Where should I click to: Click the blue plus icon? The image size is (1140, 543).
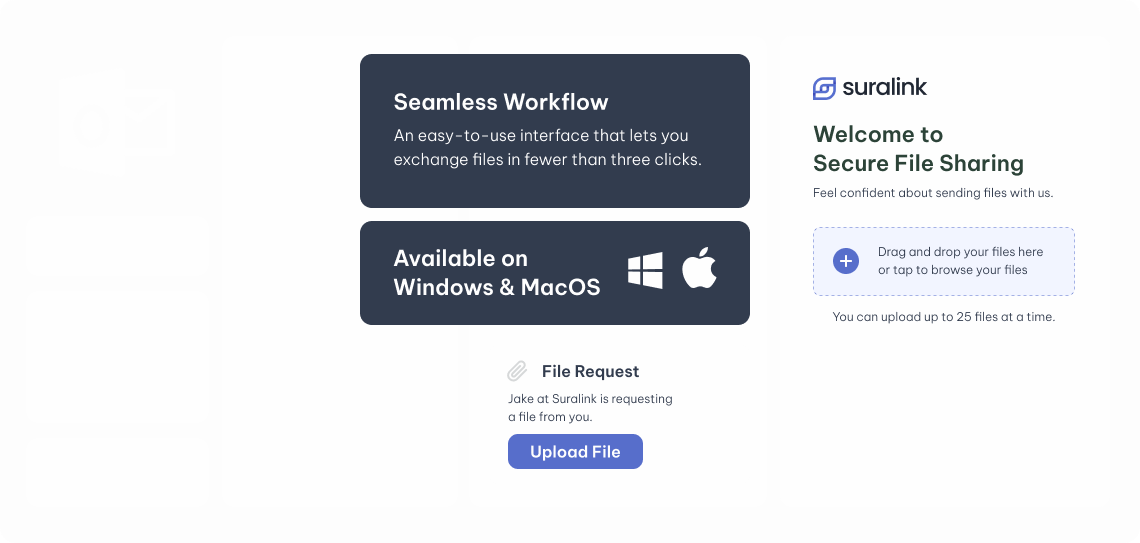pyautogui.click(x=846, y=261)
